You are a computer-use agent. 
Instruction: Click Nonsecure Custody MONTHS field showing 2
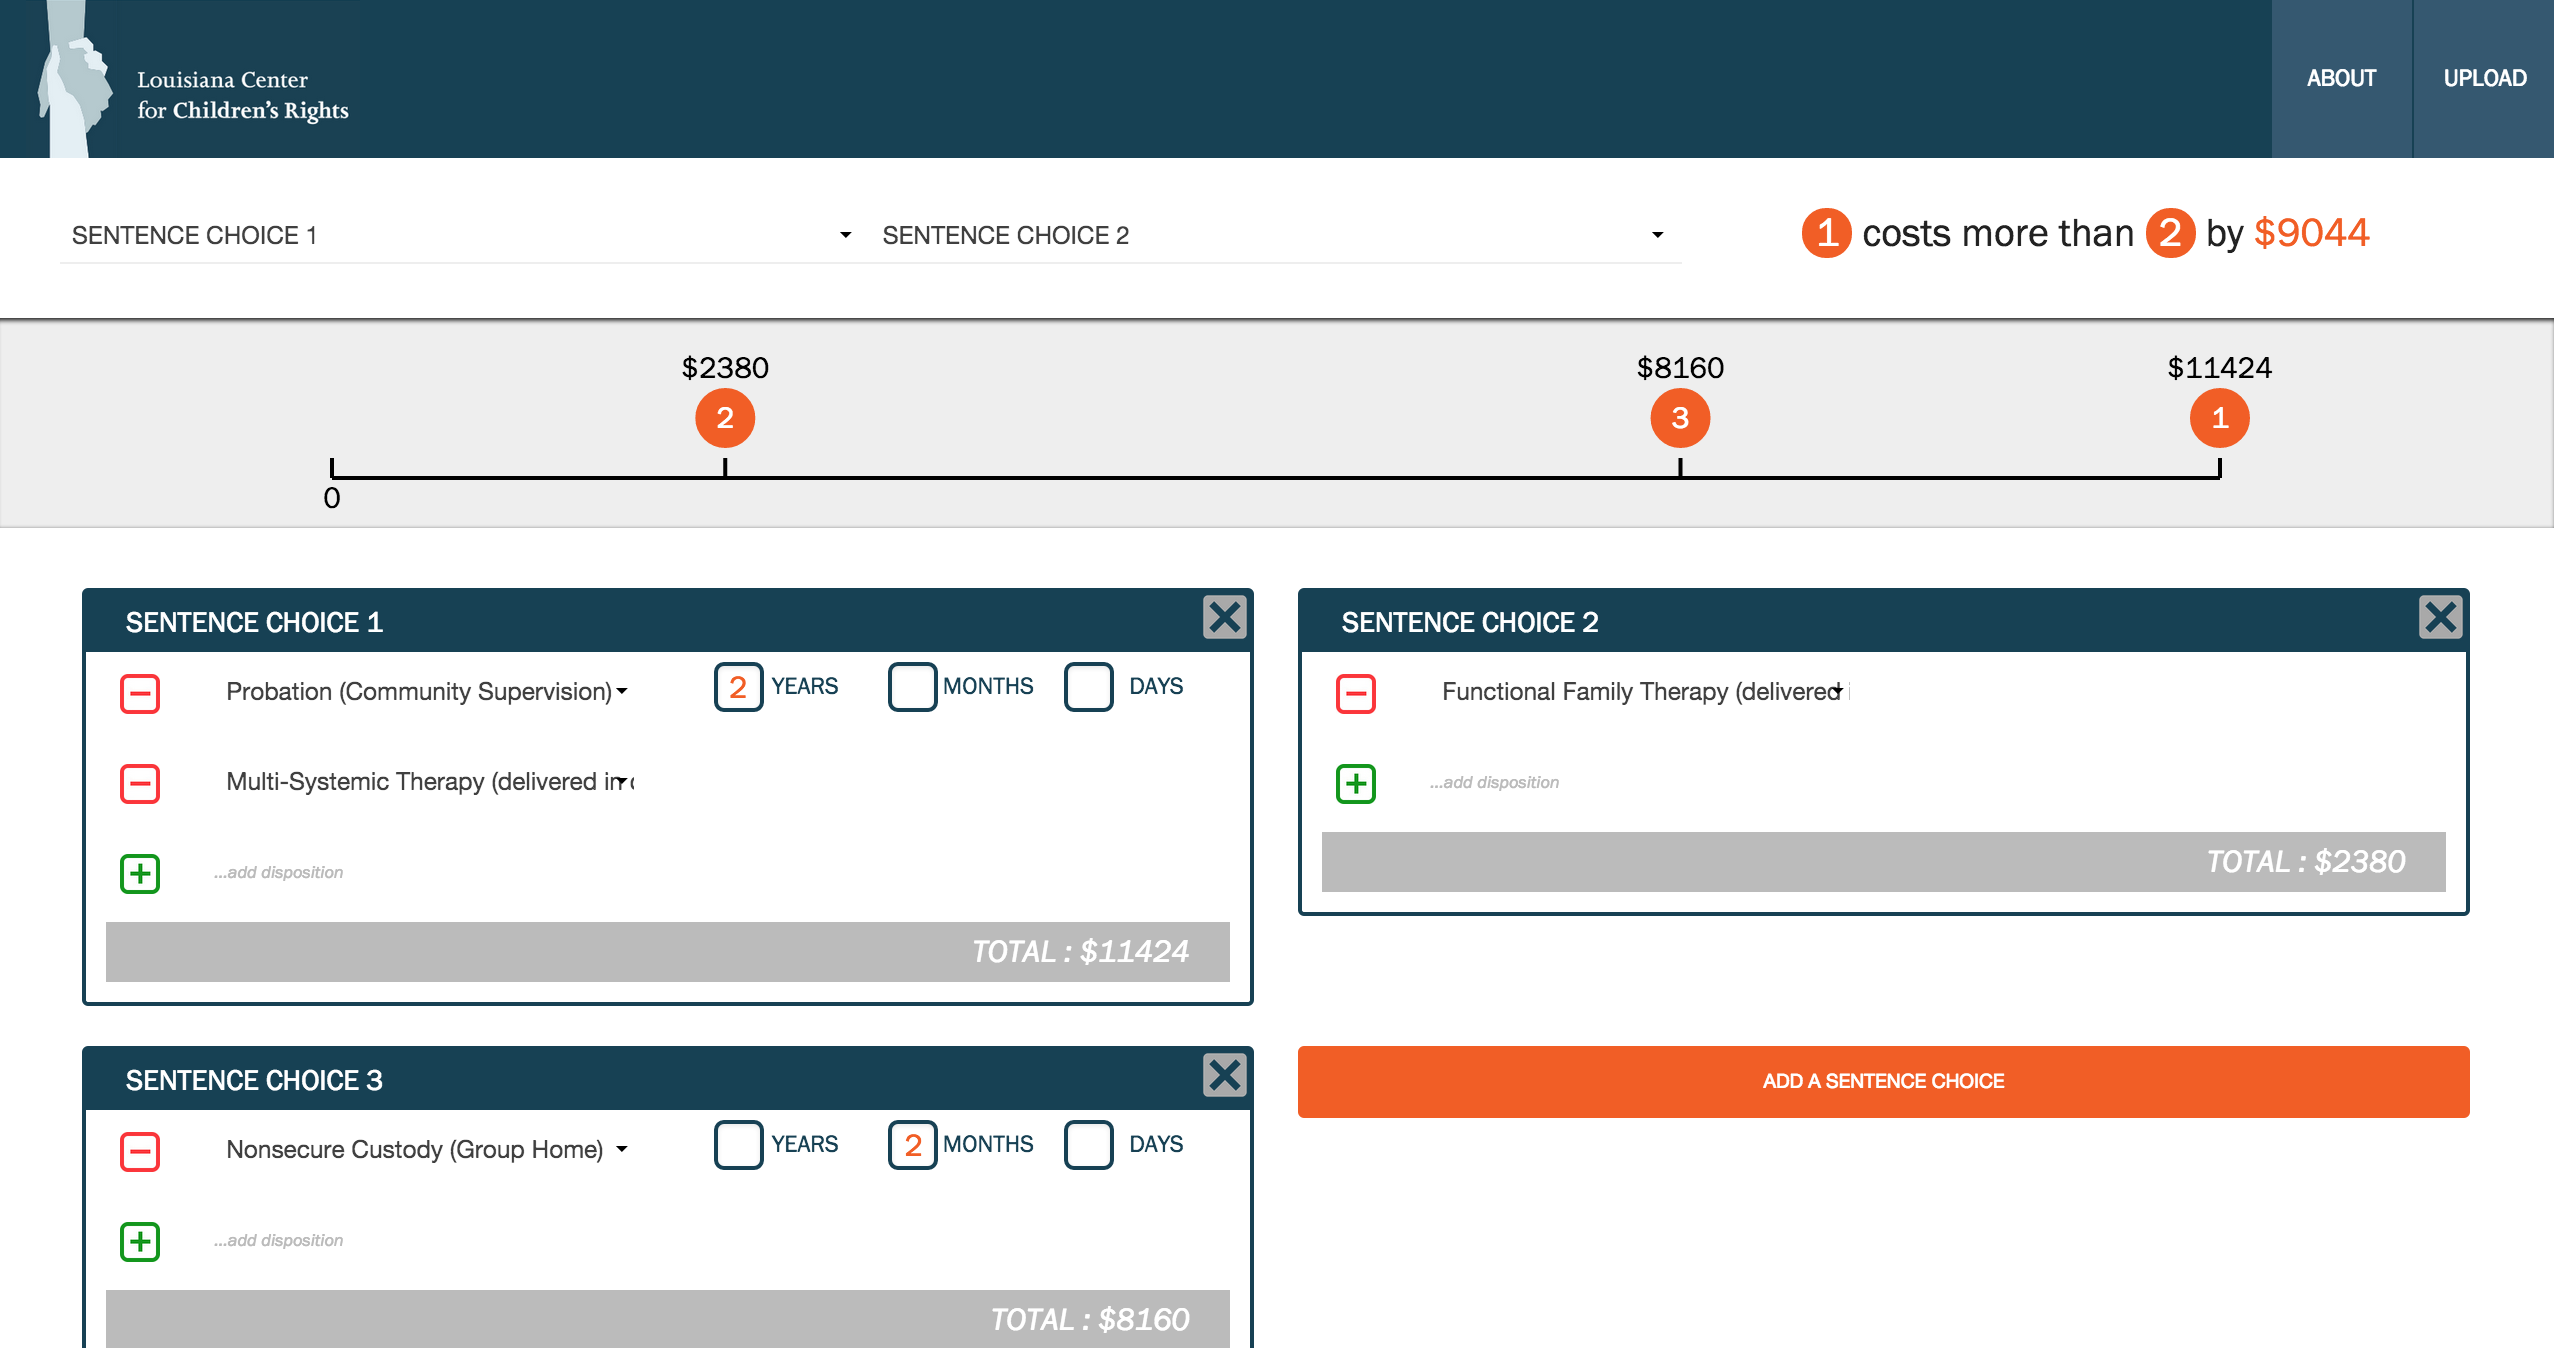click(x=912, y=1145)
